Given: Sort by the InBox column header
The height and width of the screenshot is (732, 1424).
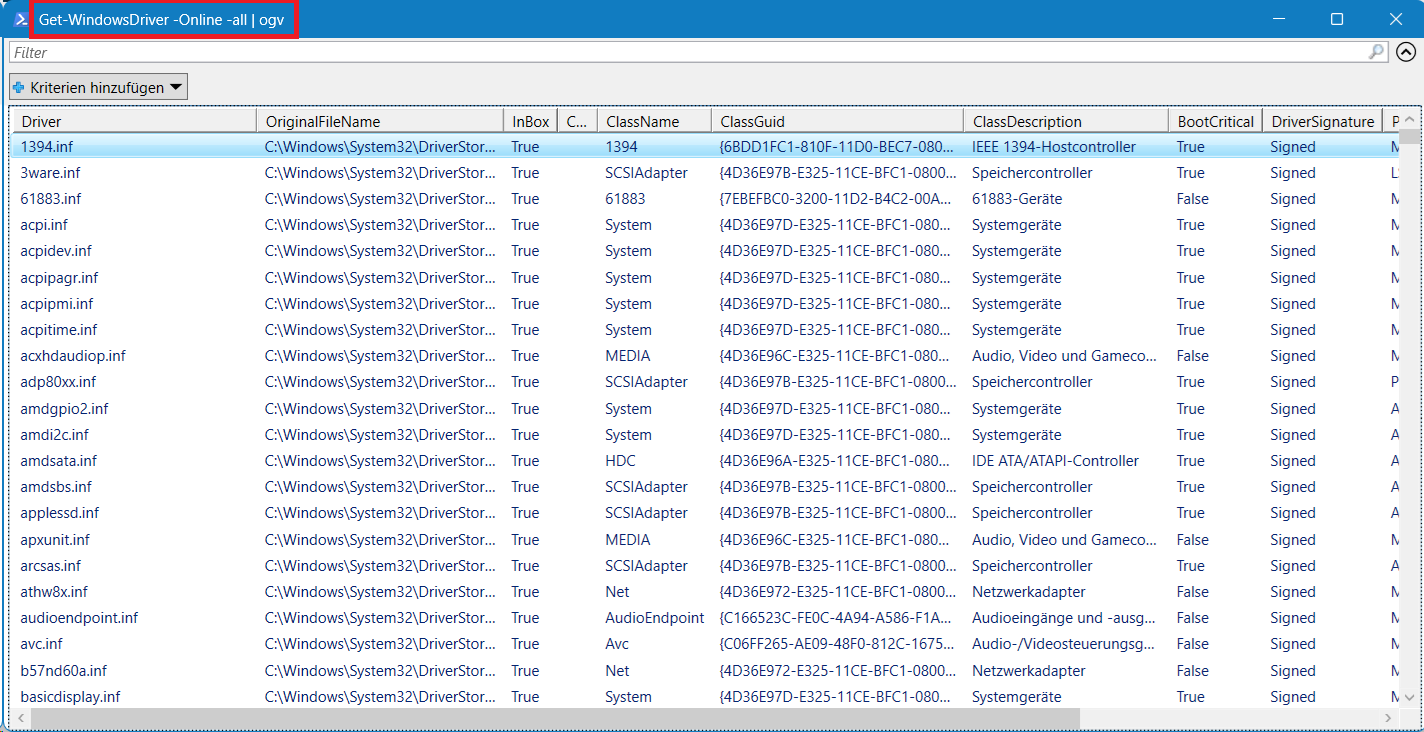Looking at the screenshot, I should click(530, 121).
